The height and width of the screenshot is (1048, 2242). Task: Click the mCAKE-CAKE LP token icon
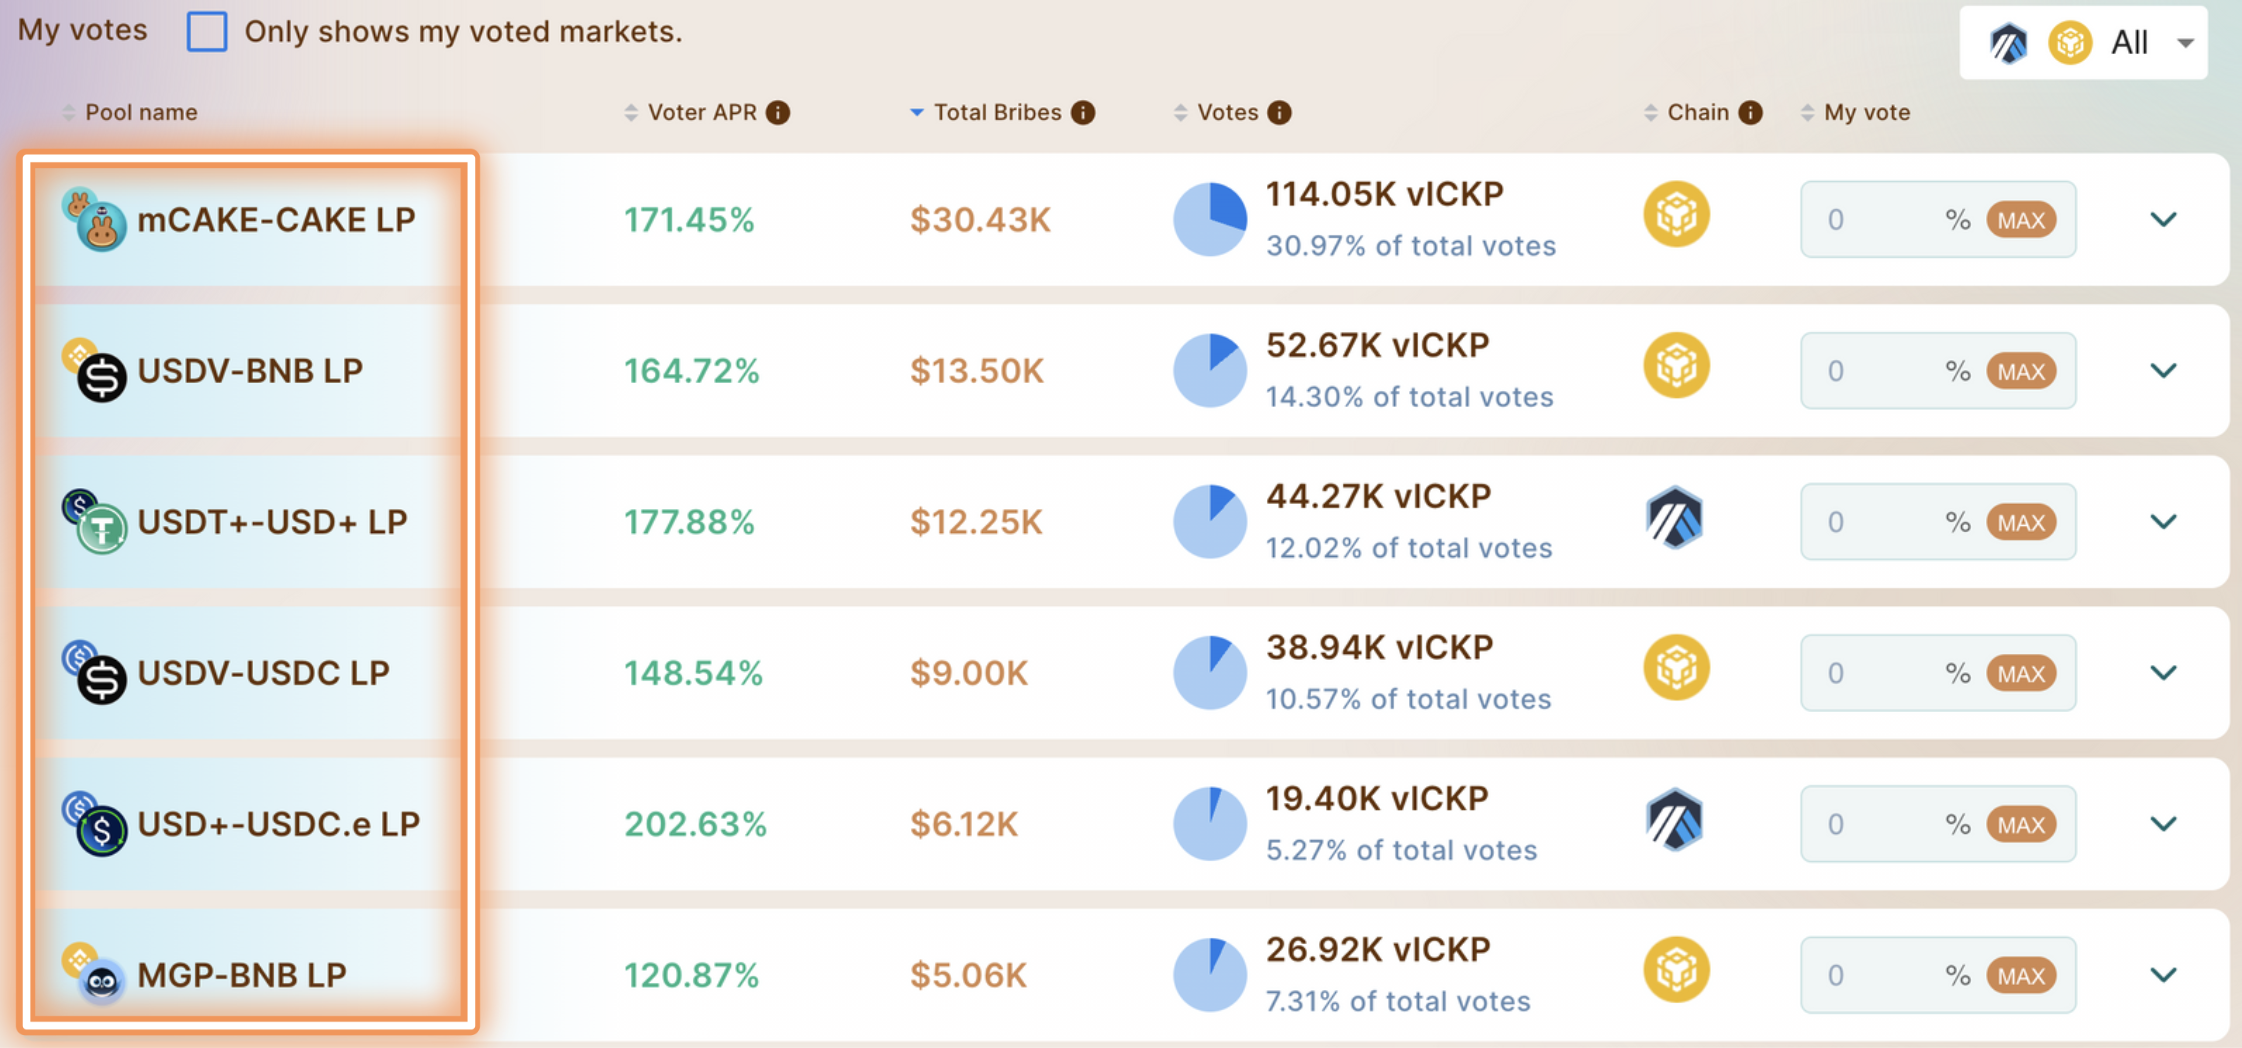[x=96, y=220]
